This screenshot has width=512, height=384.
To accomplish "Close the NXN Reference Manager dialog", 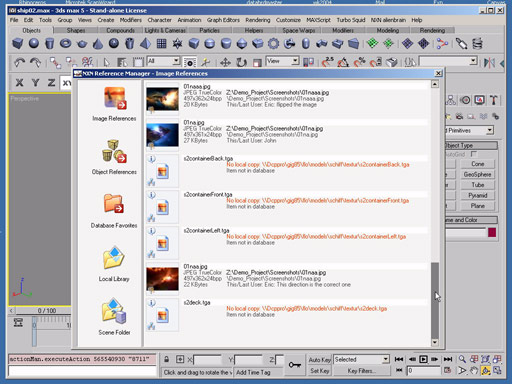I will 438,73.
